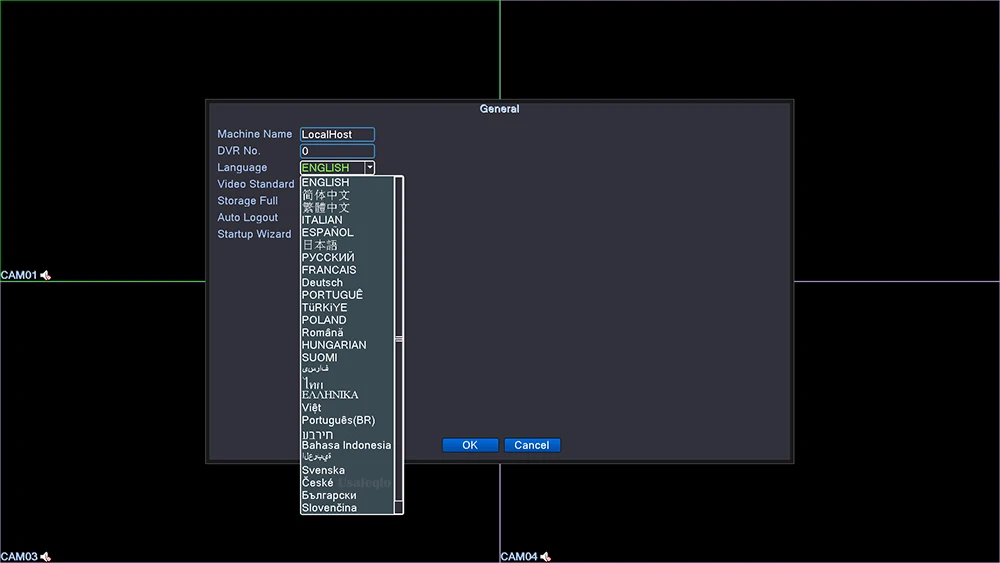
Task: Click the CAM04 channel label
Action: click(x=519, y=557)
